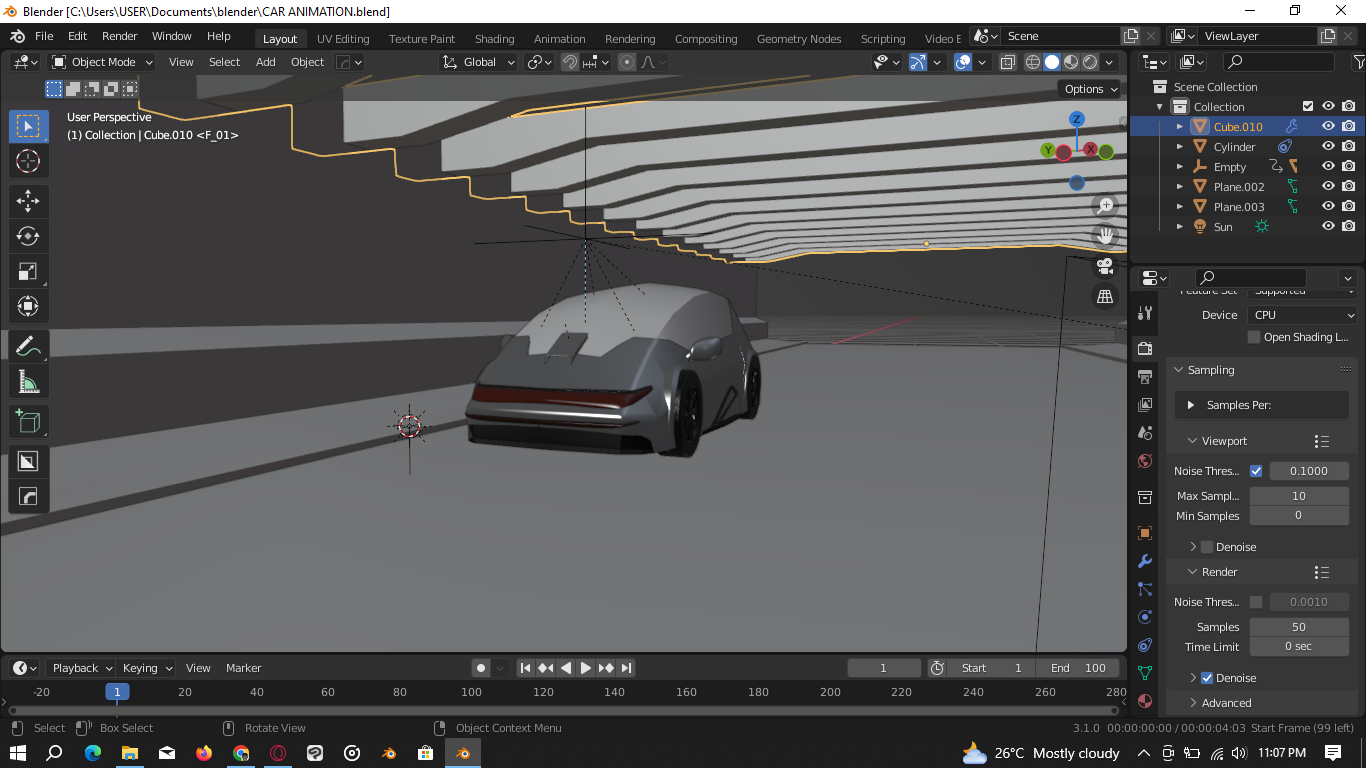Open the Device CPU dropdown
This screenshot has width=1366, height=768.
[1302, 315]
